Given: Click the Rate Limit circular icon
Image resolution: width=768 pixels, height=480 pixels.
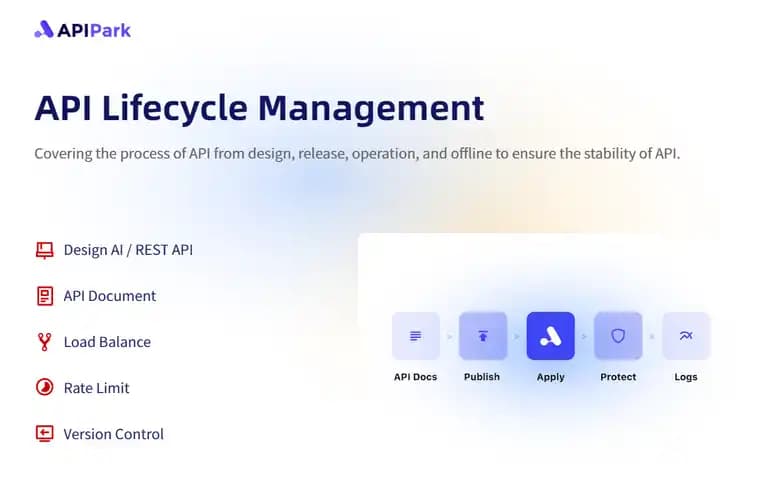Looking at the screenshot, I should 45,387.
